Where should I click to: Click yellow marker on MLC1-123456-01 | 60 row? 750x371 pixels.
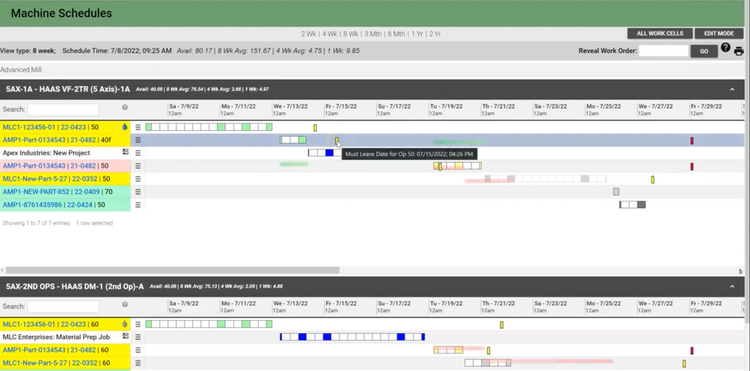pos(502,325)
